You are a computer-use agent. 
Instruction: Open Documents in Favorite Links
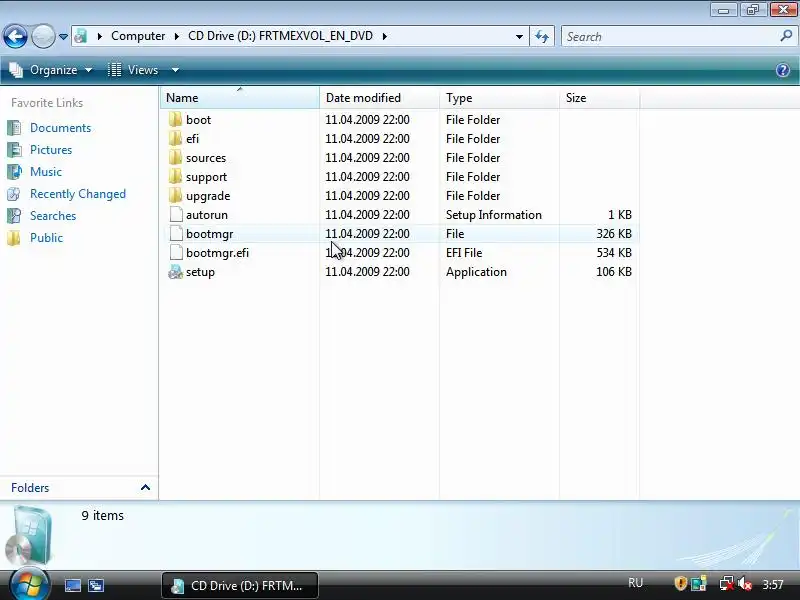click(60, 128)
